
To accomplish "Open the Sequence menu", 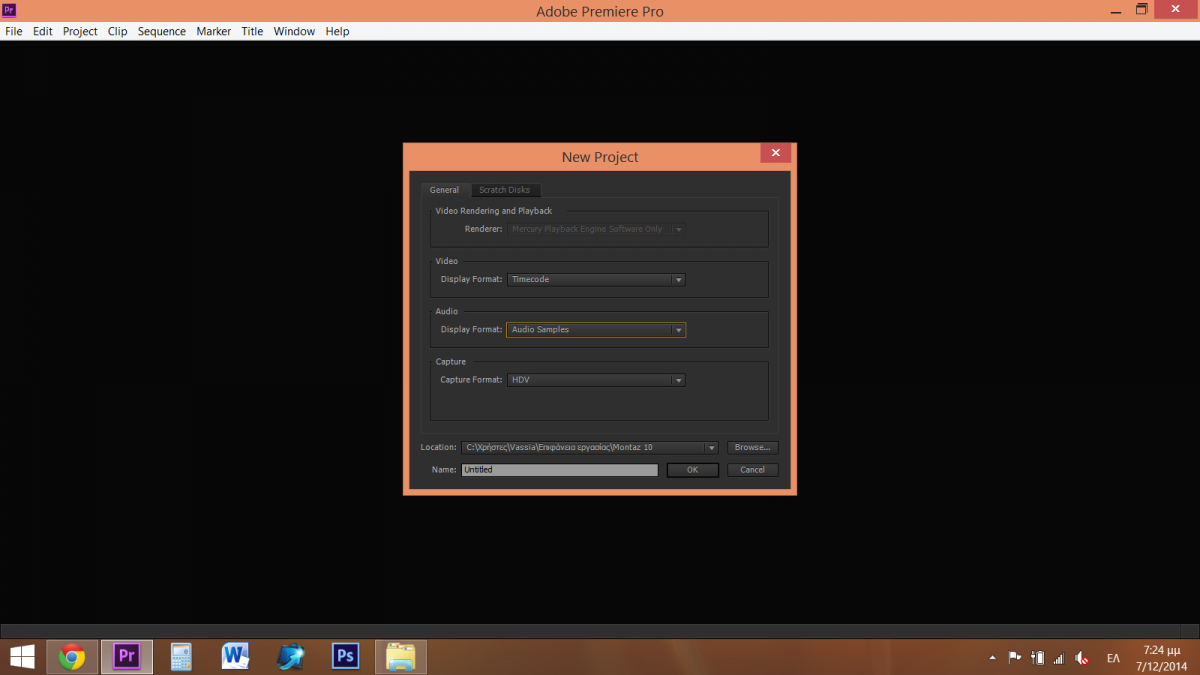I will pyautogui.click(x=162, y=31).
